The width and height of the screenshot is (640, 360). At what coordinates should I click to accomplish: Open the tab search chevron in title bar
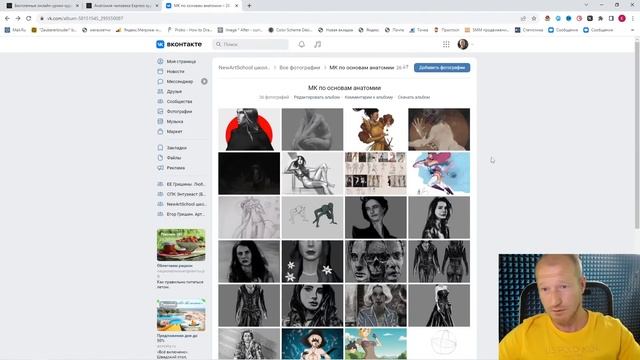586,5
